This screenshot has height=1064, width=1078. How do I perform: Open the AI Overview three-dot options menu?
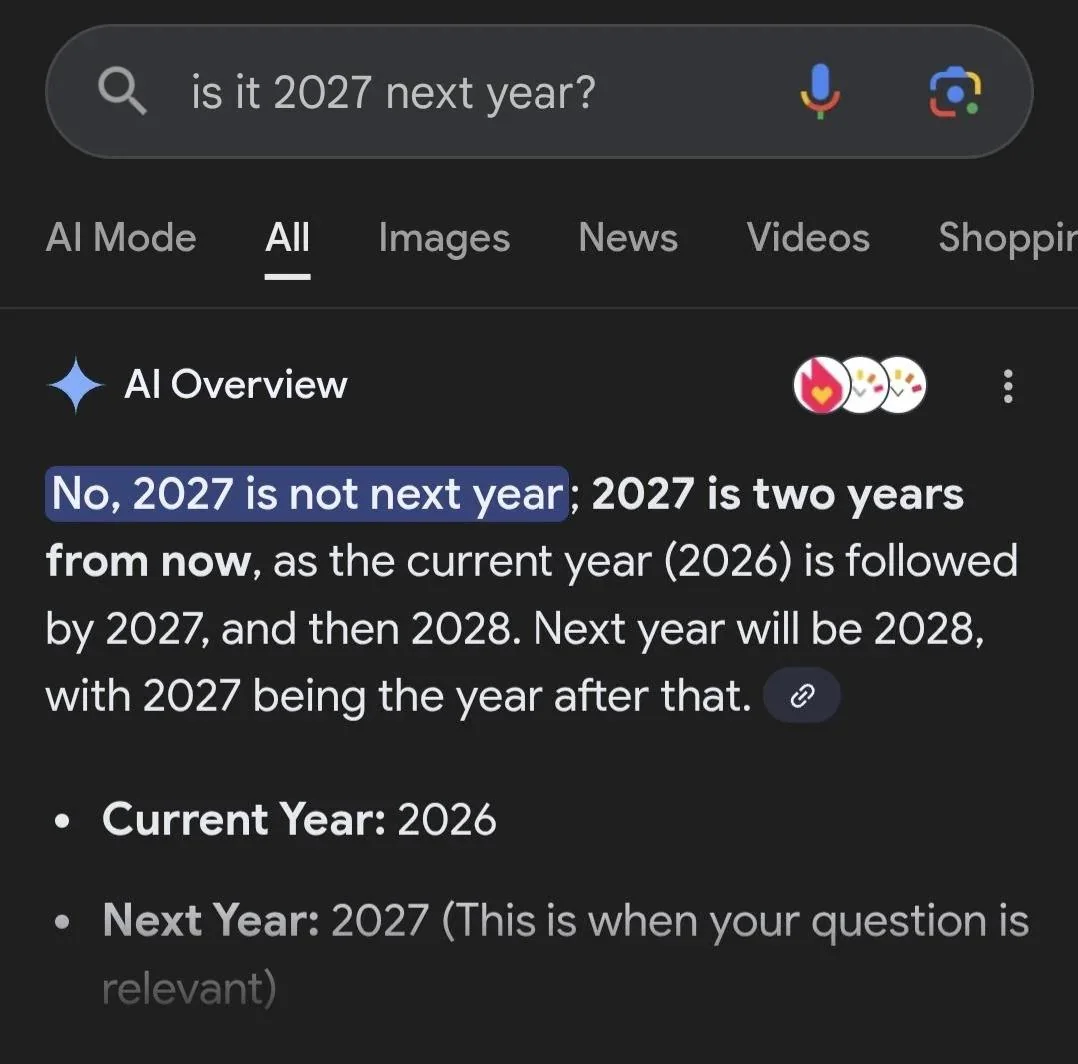pyautogui.click(x=1008, y=386)
